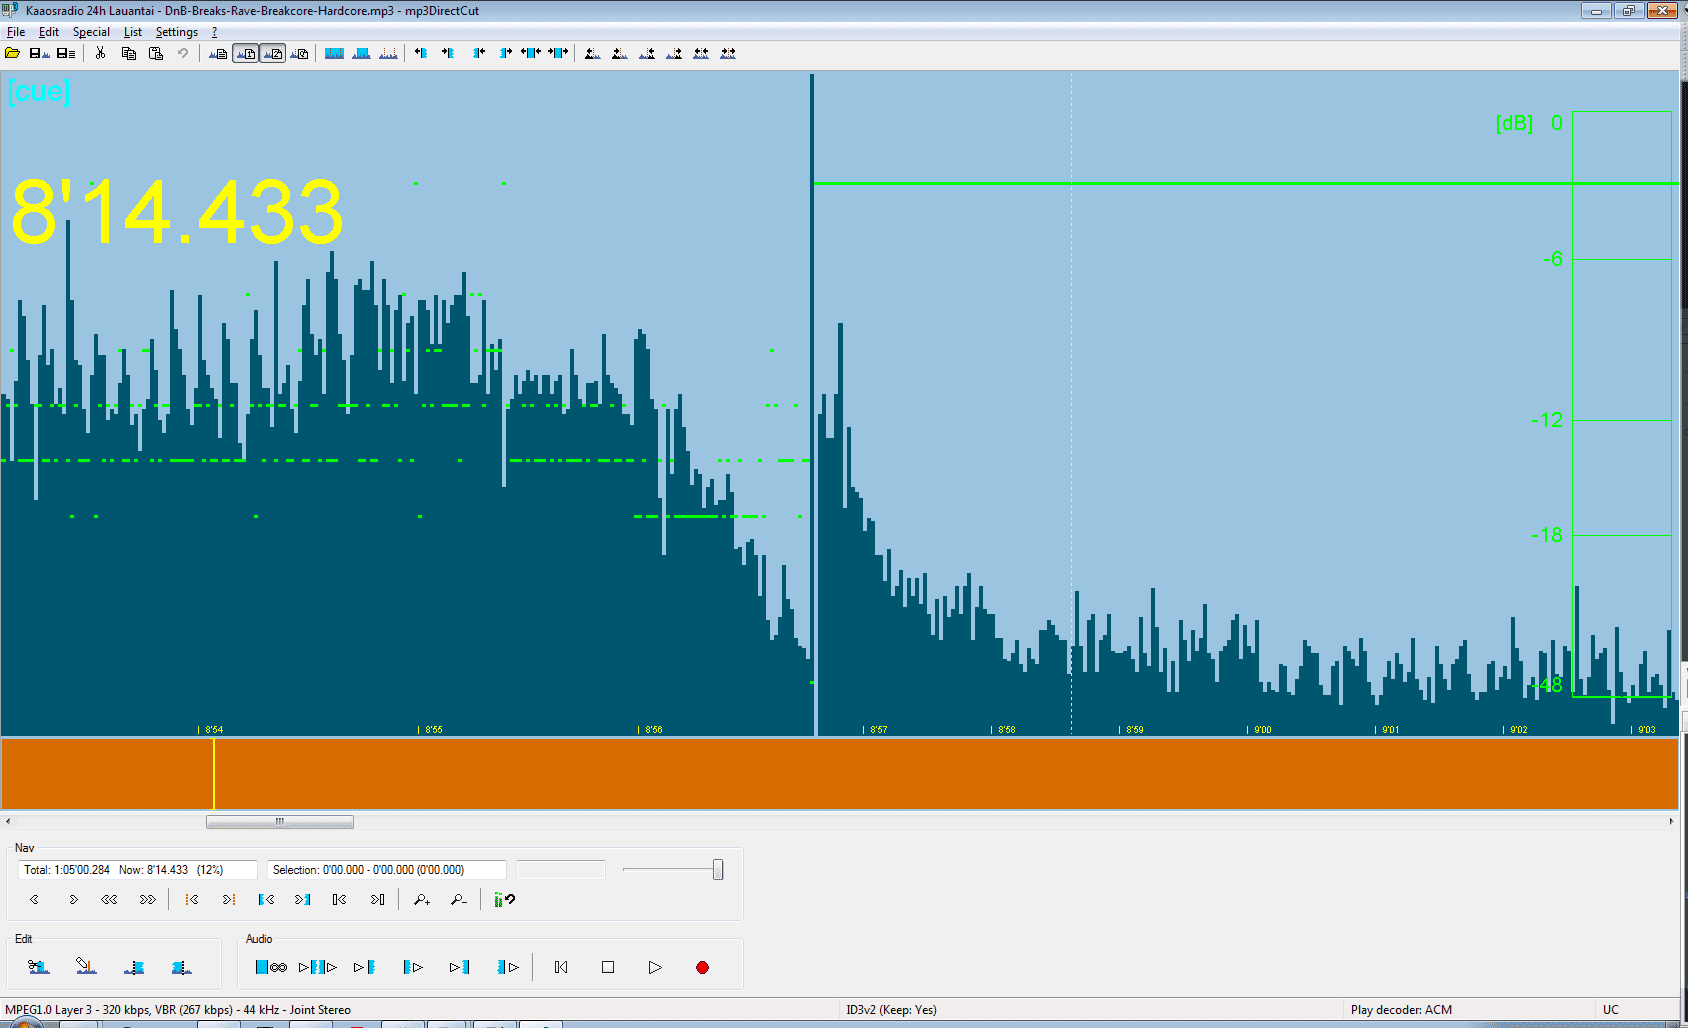The width and height of the screenshot is (1688, 1028).
Task: Start playback with the play triangle button
Action: 655,967
